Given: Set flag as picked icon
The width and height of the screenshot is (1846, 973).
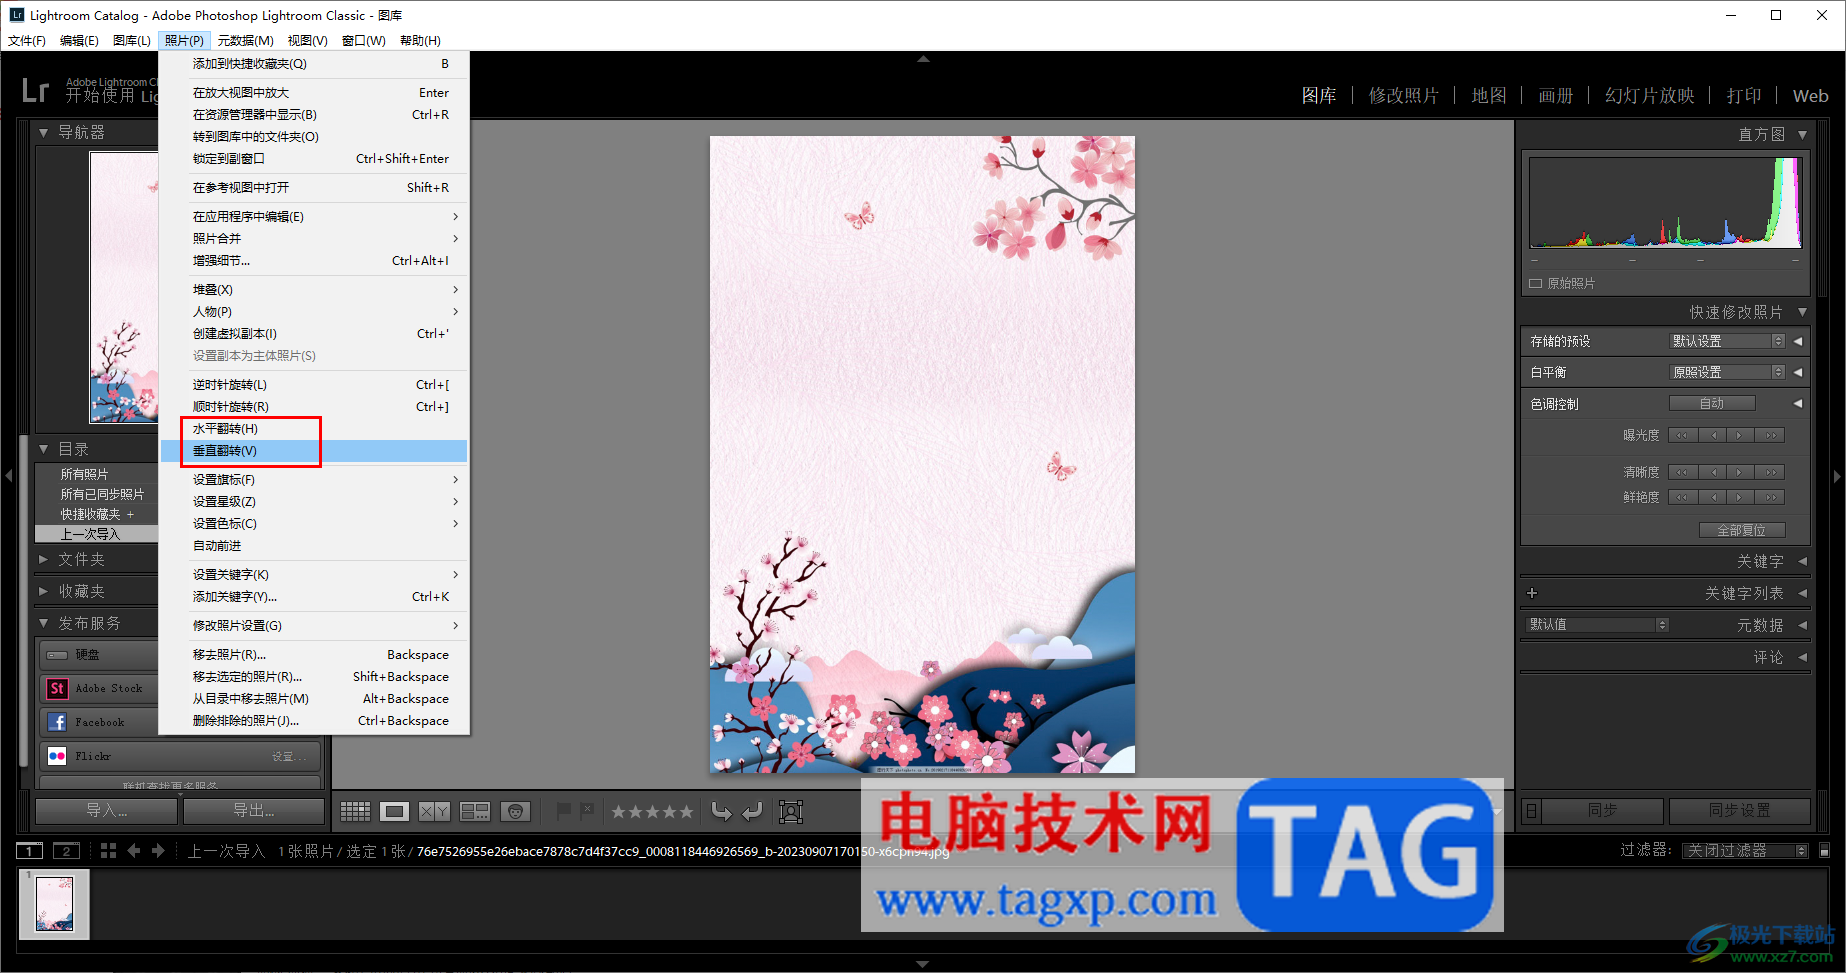Looking at the screenshot, I should tap(564, 811).
